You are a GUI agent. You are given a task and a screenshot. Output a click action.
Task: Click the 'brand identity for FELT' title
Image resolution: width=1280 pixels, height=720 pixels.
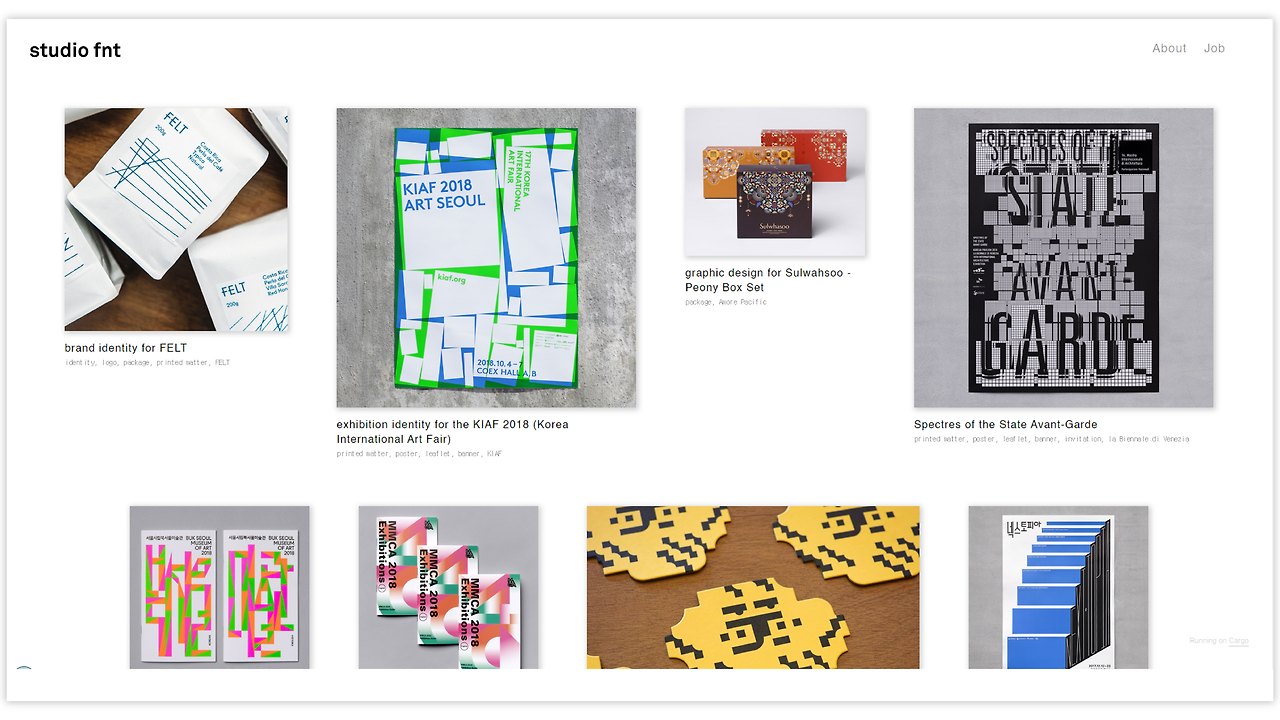point(126,348)
